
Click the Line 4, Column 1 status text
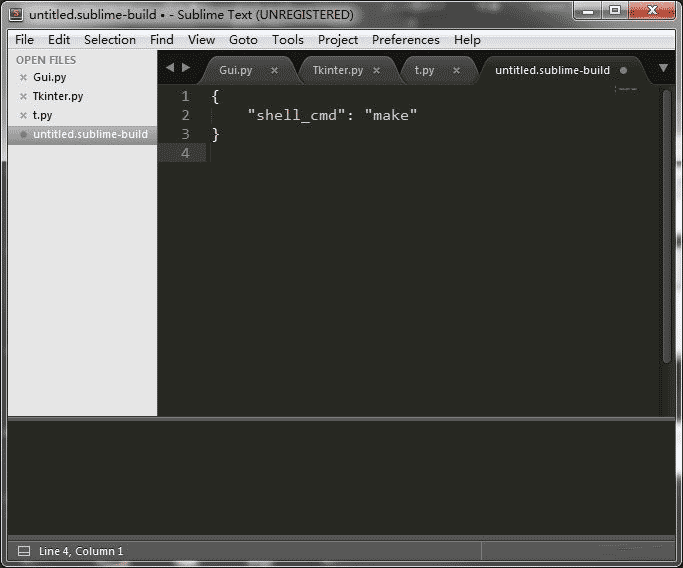(81, 551)
